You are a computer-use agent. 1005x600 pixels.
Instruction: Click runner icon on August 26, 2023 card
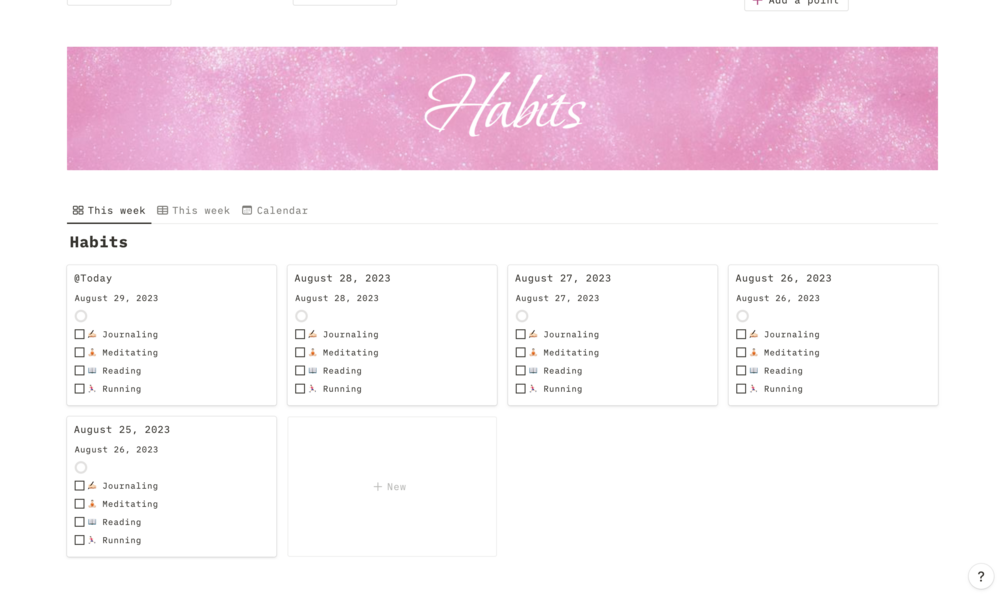pyautogui.click(x=754, y=388)
